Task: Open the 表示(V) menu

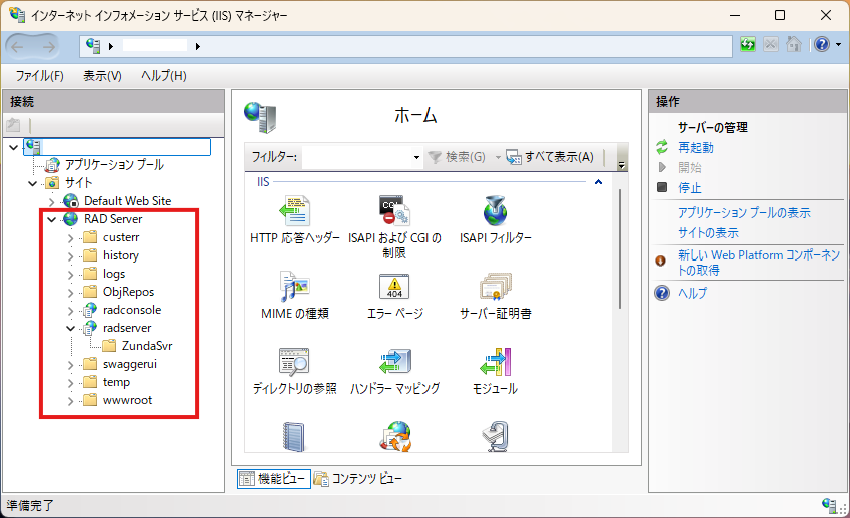Action: (102, 75)
